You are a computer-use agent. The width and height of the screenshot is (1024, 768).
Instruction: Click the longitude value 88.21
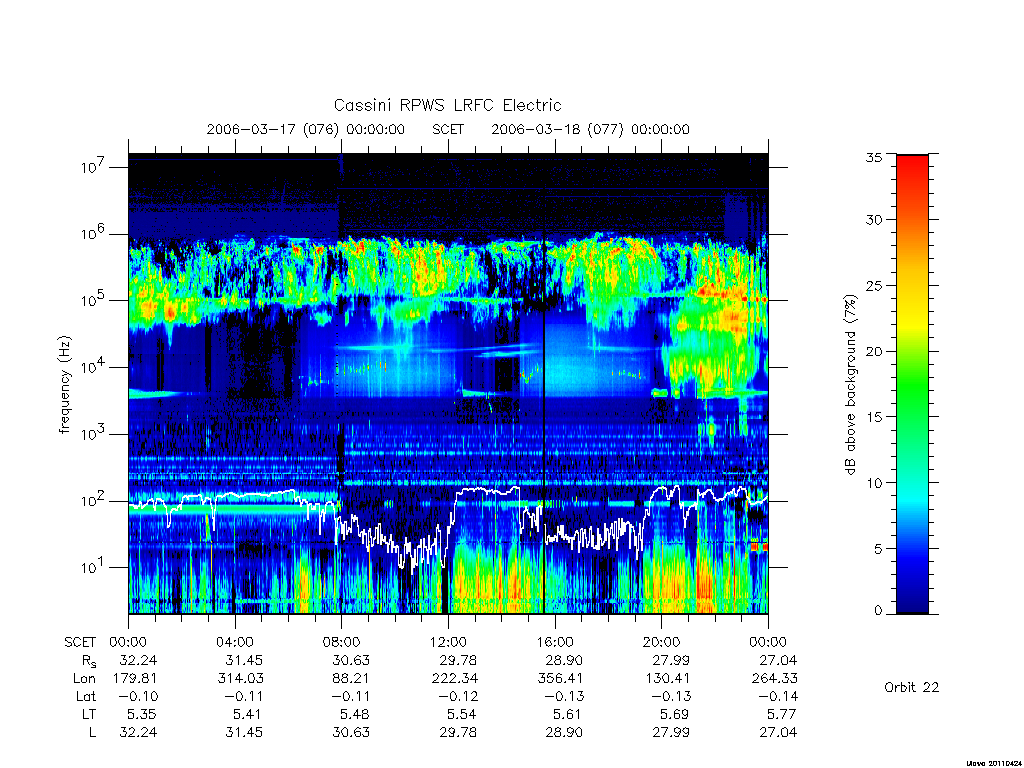[351, 679]
